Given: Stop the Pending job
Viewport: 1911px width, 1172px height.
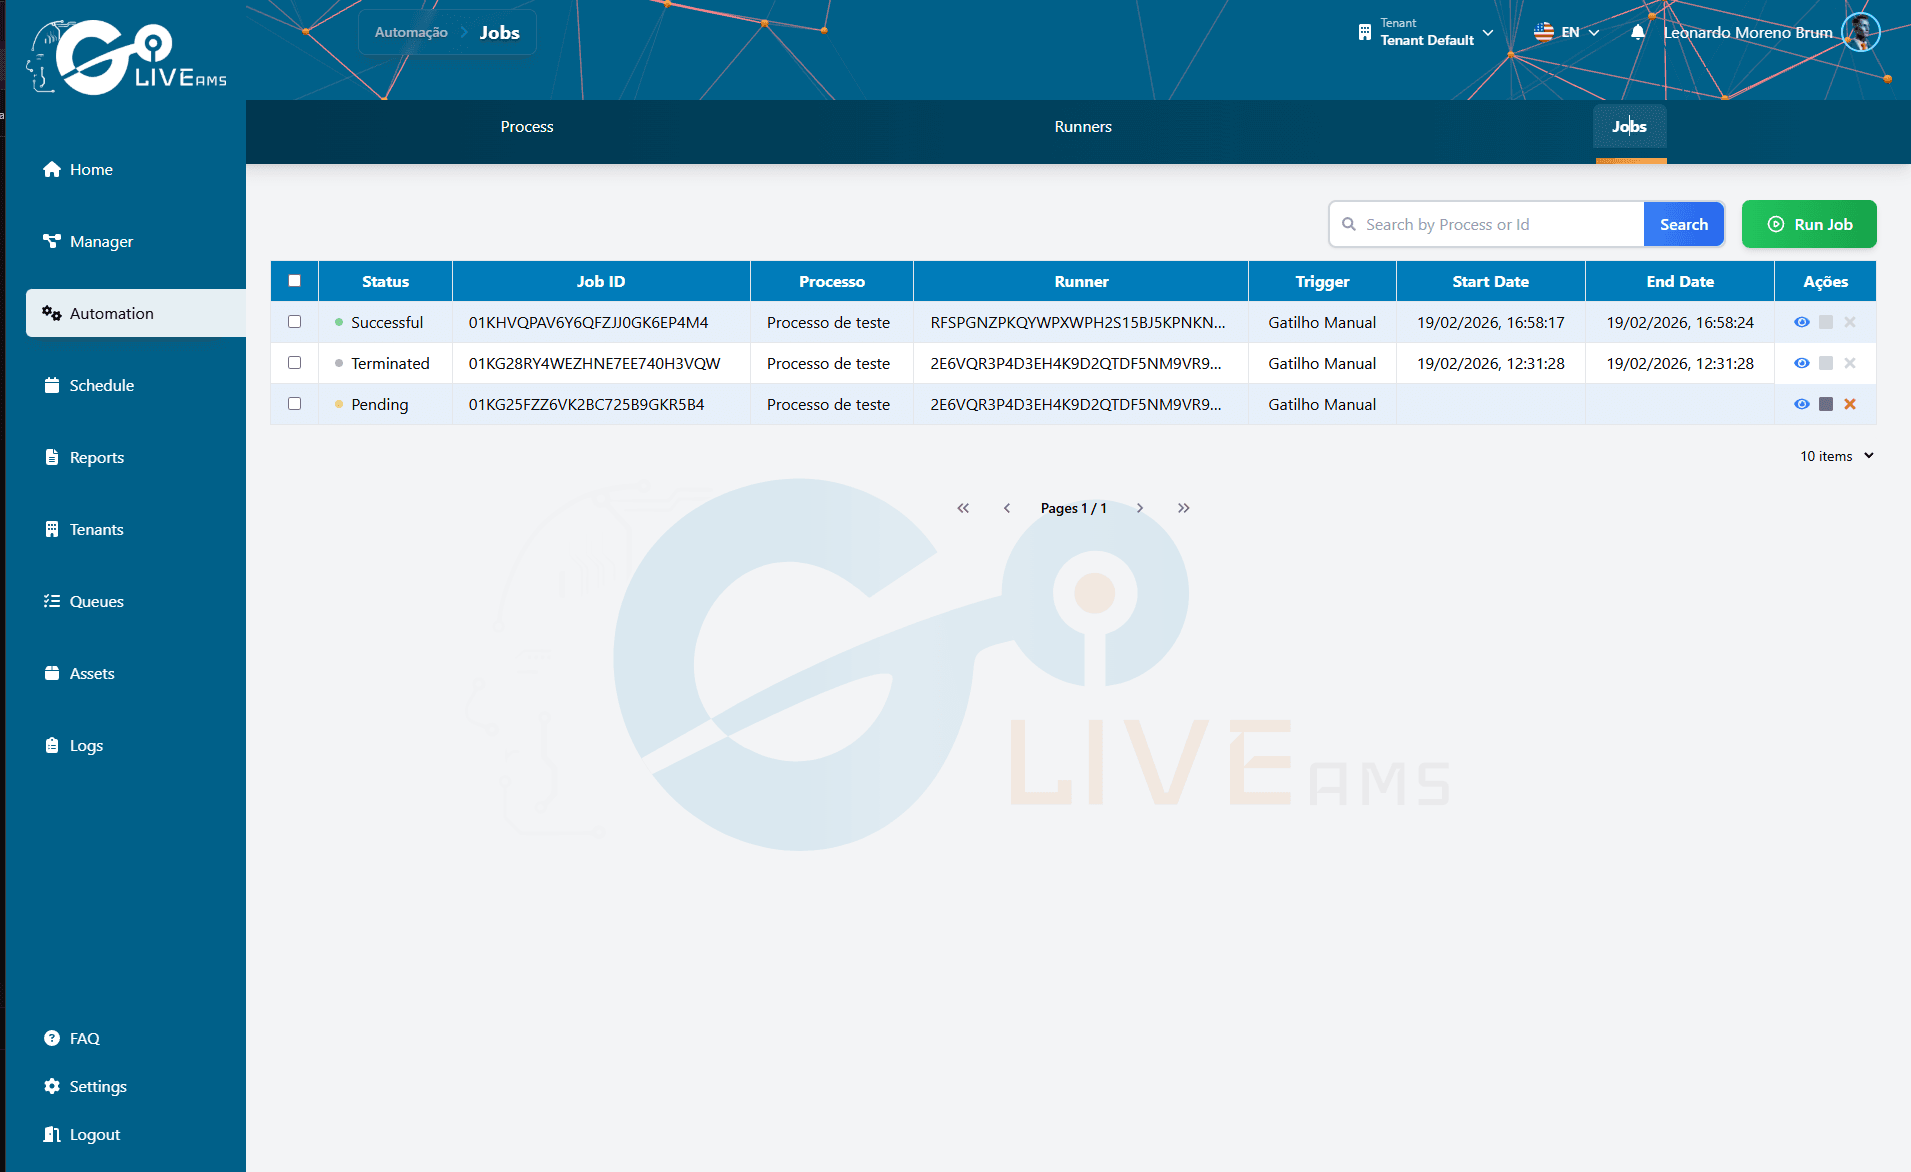Looking at the screenshot, I should tap(1826, 404).
